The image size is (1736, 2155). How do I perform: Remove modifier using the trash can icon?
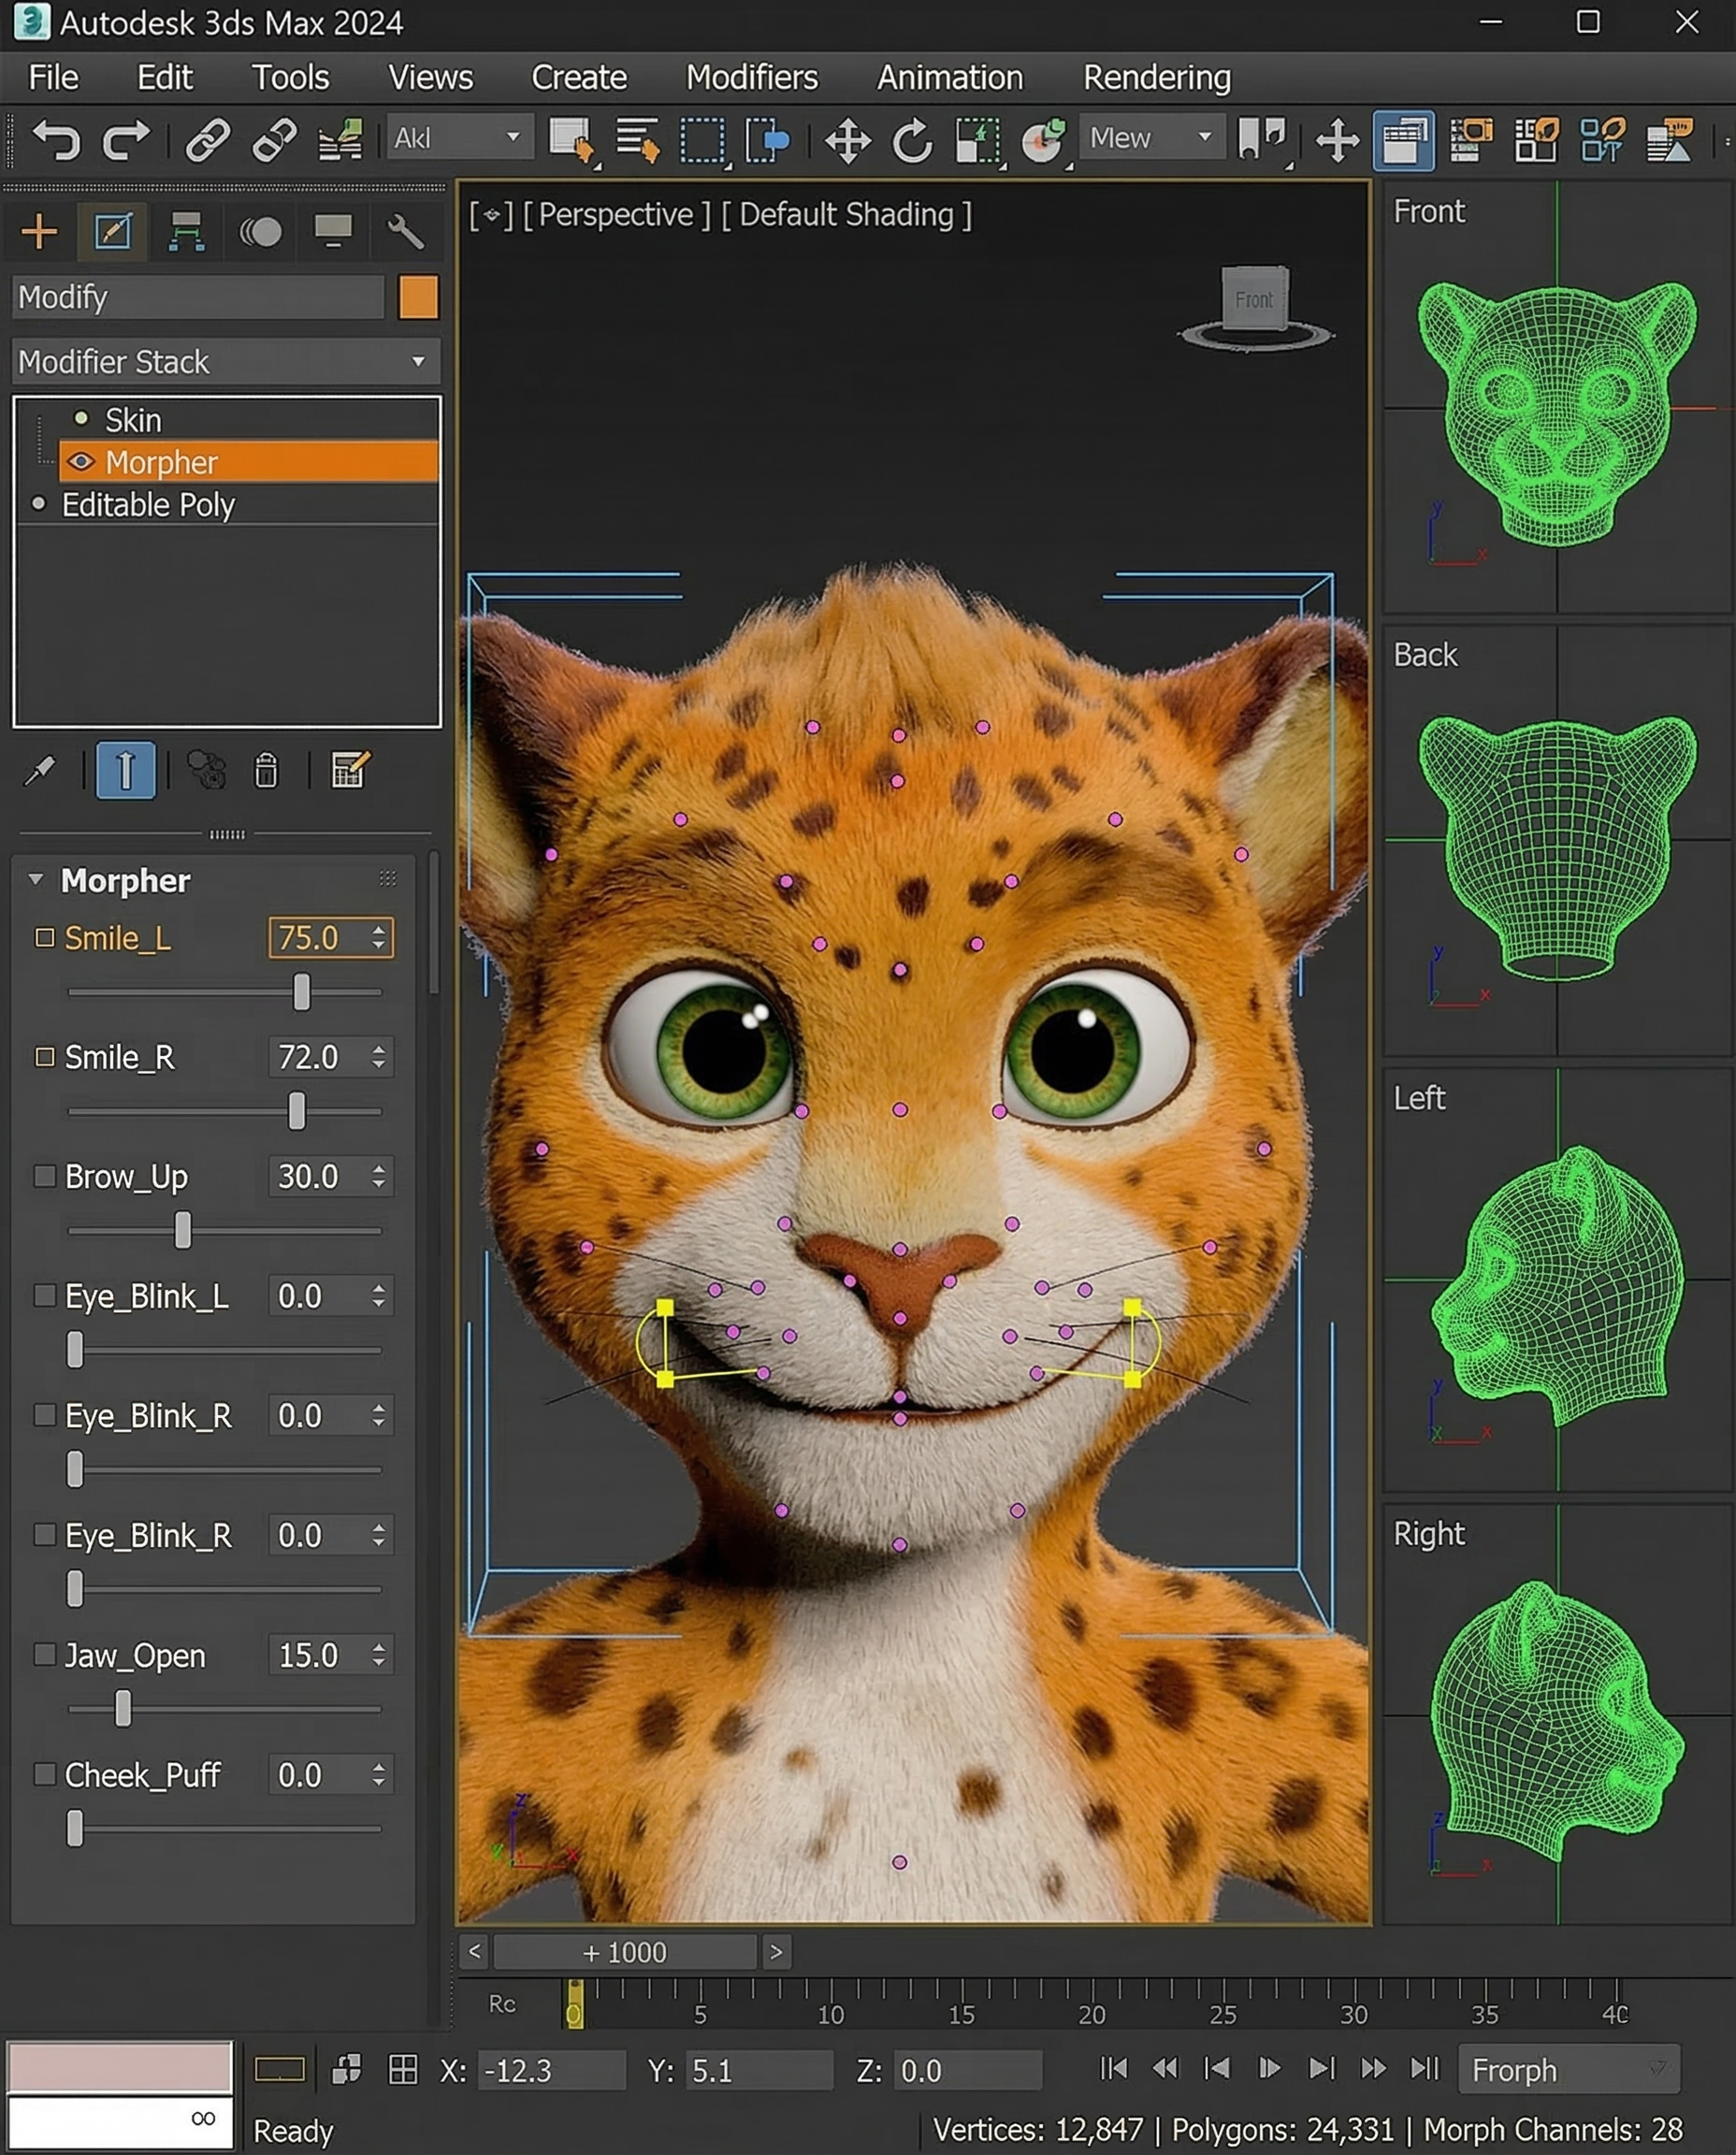[266, 770]
